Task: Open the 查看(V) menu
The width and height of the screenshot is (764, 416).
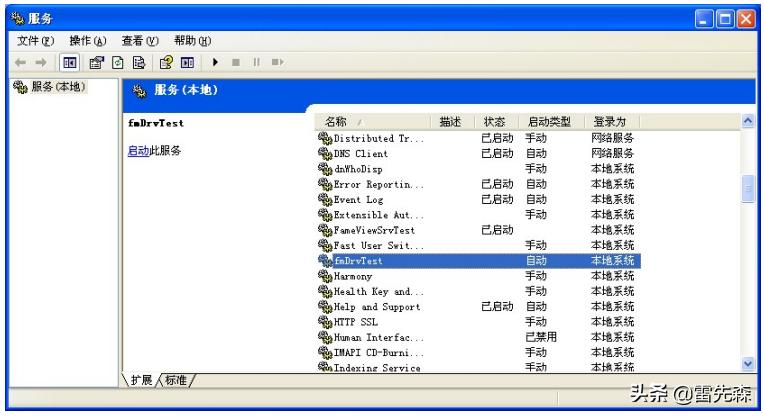Action: (x=140, y=41)
